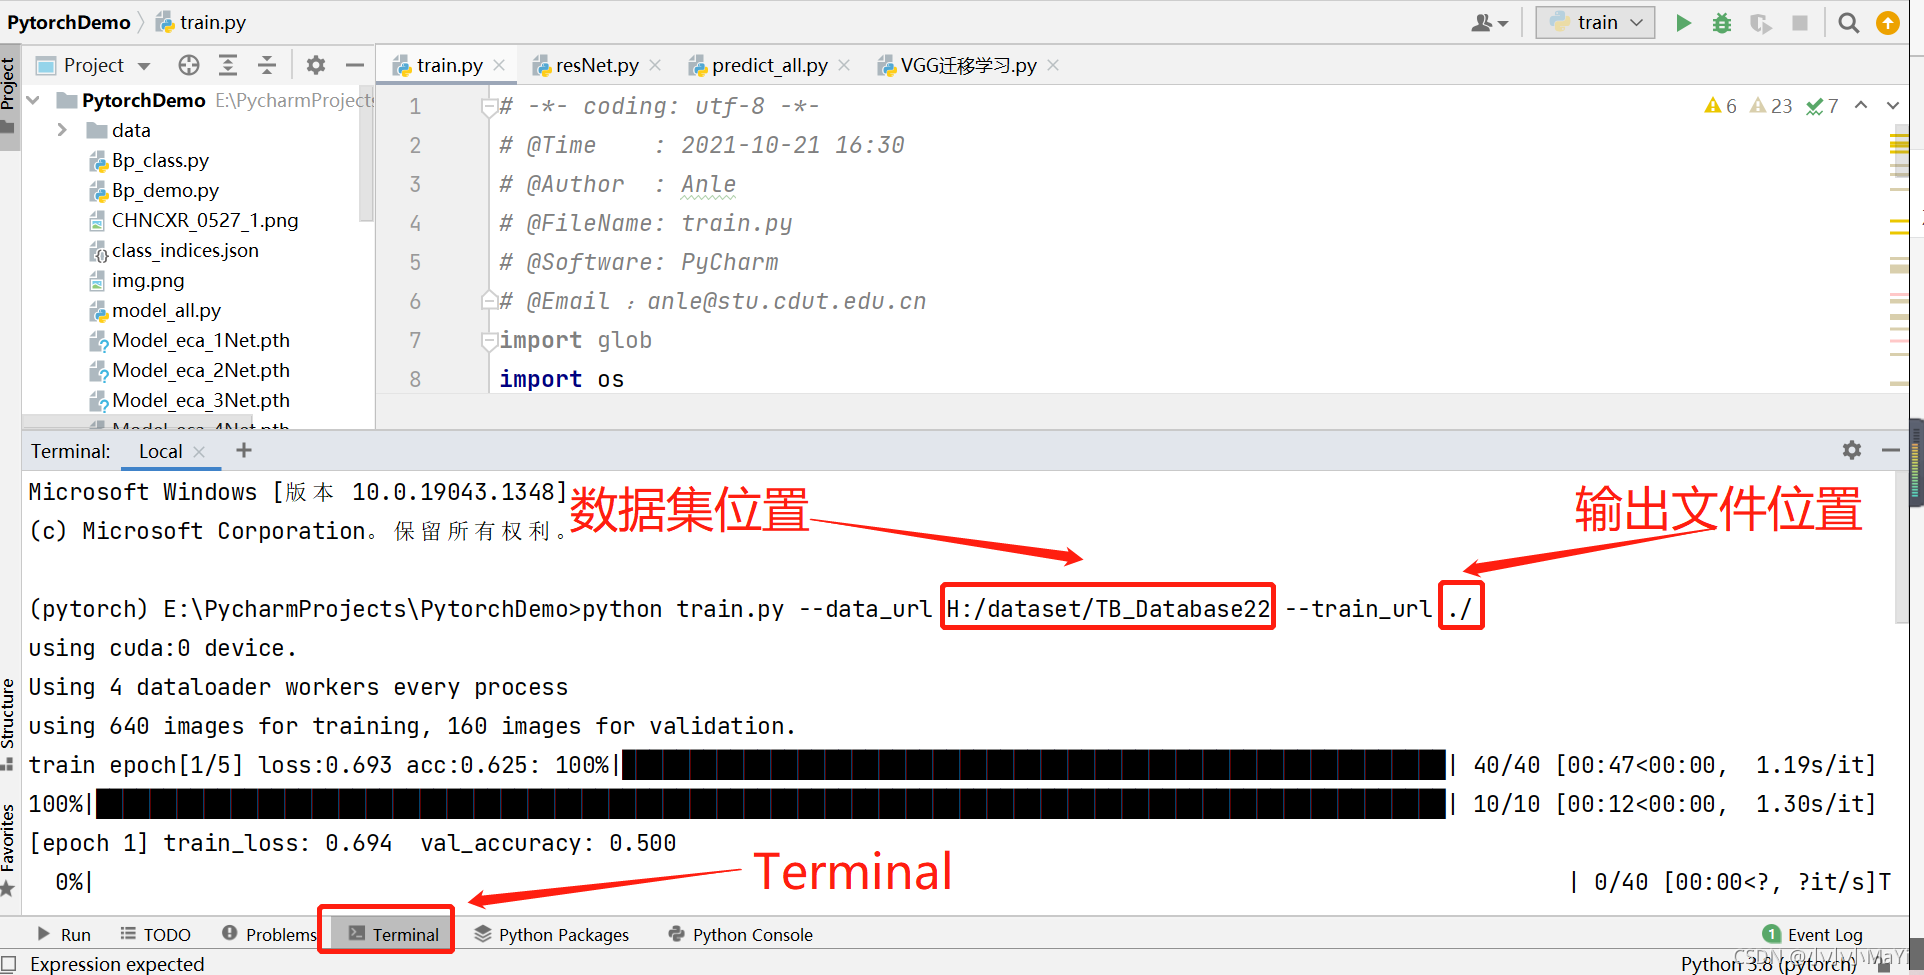Open the Python Packages tool window
The height and width of the screenshot is (975, 1924).
[x=552, y=934]
